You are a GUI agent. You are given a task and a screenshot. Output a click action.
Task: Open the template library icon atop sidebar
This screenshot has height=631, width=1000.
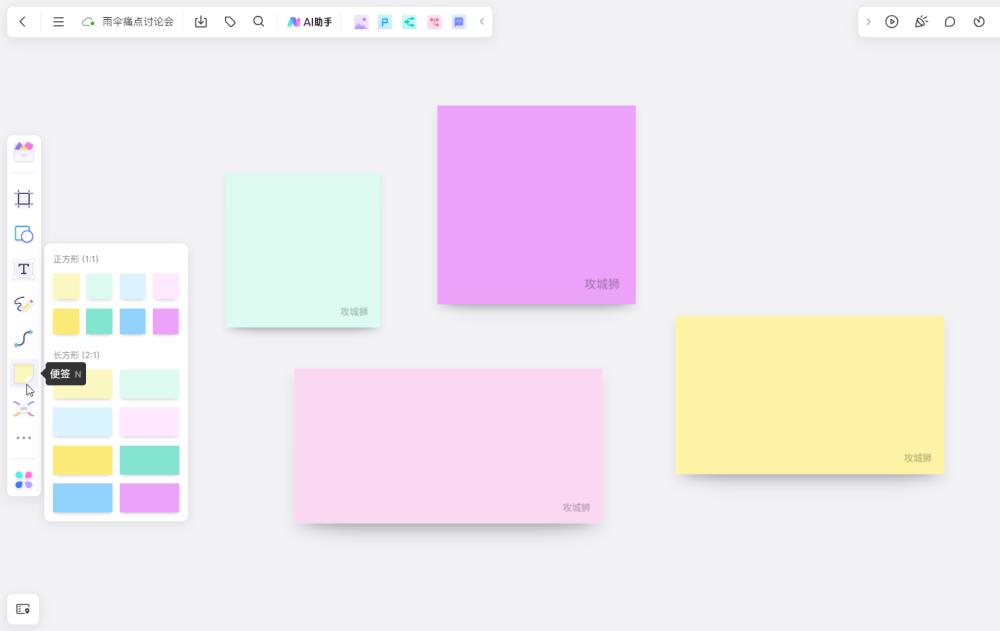point(24,151)
